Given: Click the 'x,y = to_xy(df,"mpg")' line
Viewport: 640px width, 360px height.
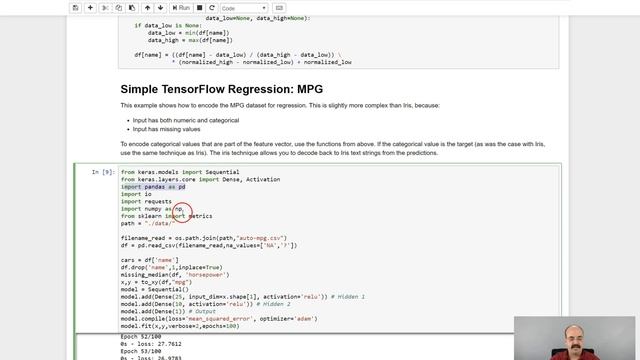Looking at the screenshot, I should pyautogui.click(x=156, y=282).
